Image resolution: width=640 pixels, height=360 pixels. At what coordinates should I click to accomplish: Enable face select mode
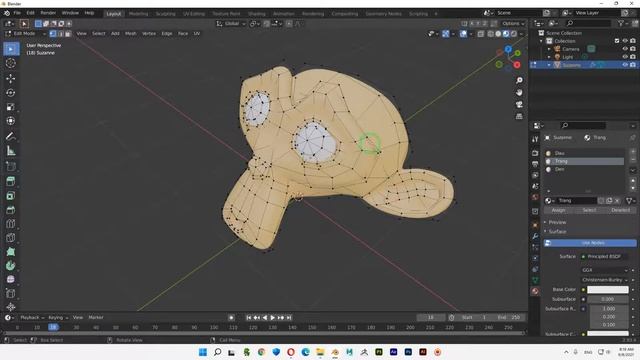pos(68,33)
